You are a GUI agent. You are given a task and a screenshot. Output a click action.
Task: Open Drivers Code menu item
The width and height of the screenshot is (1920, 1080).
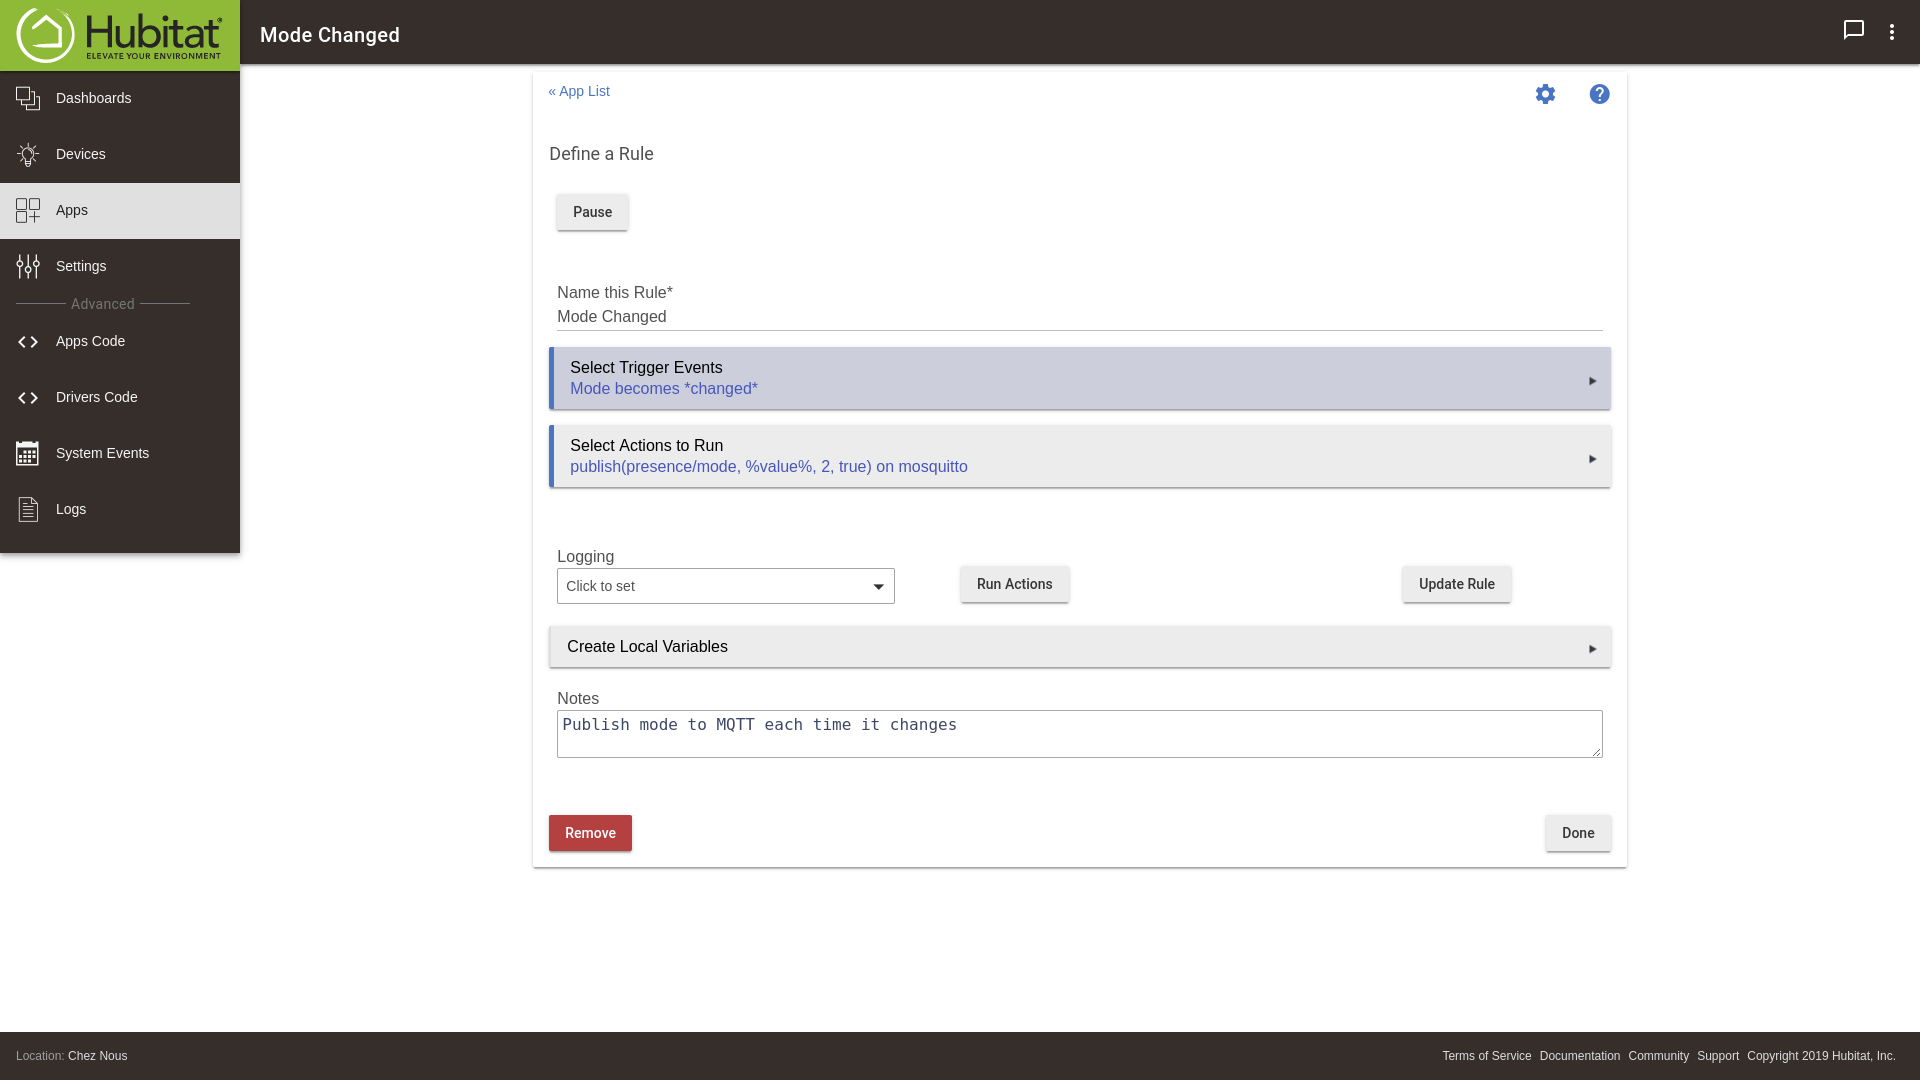point(96,397)
